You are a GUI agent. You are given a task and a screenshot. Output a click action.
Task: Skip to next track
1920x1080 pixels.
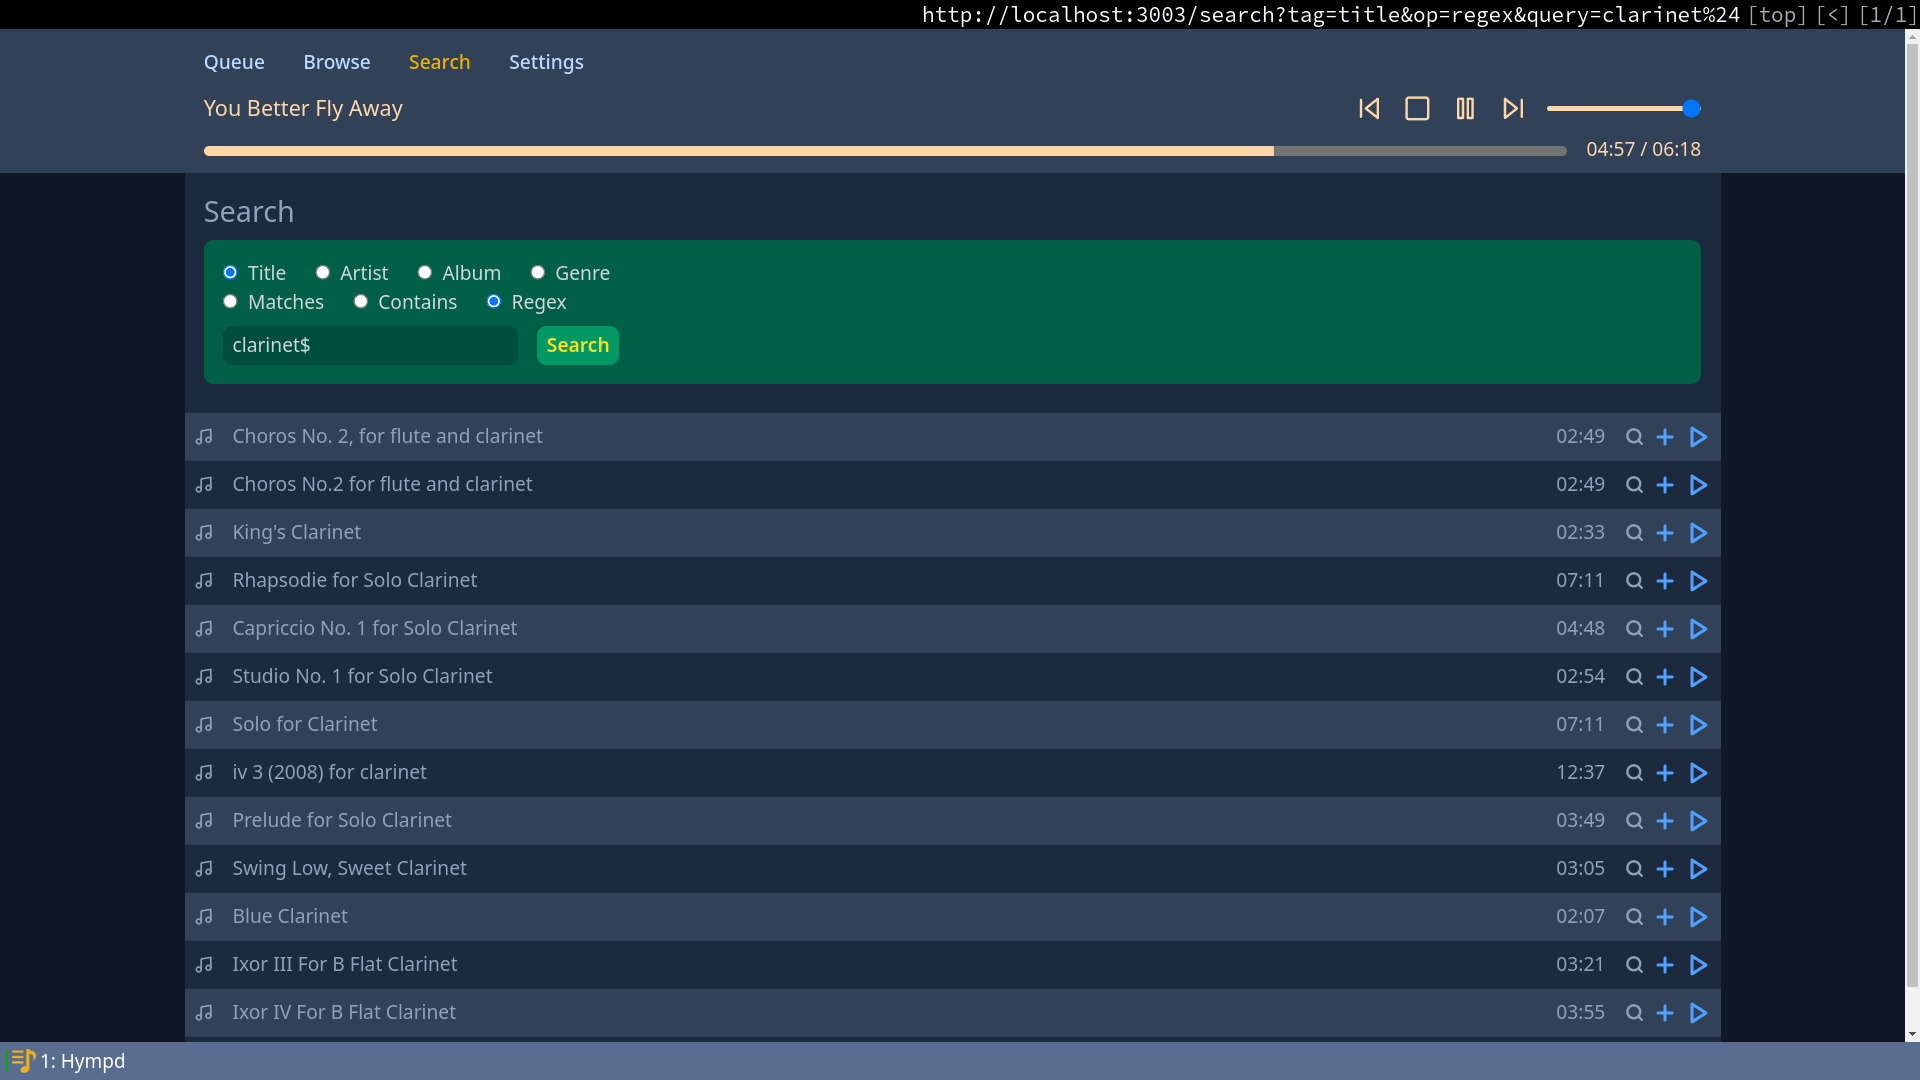(1513, 109)
